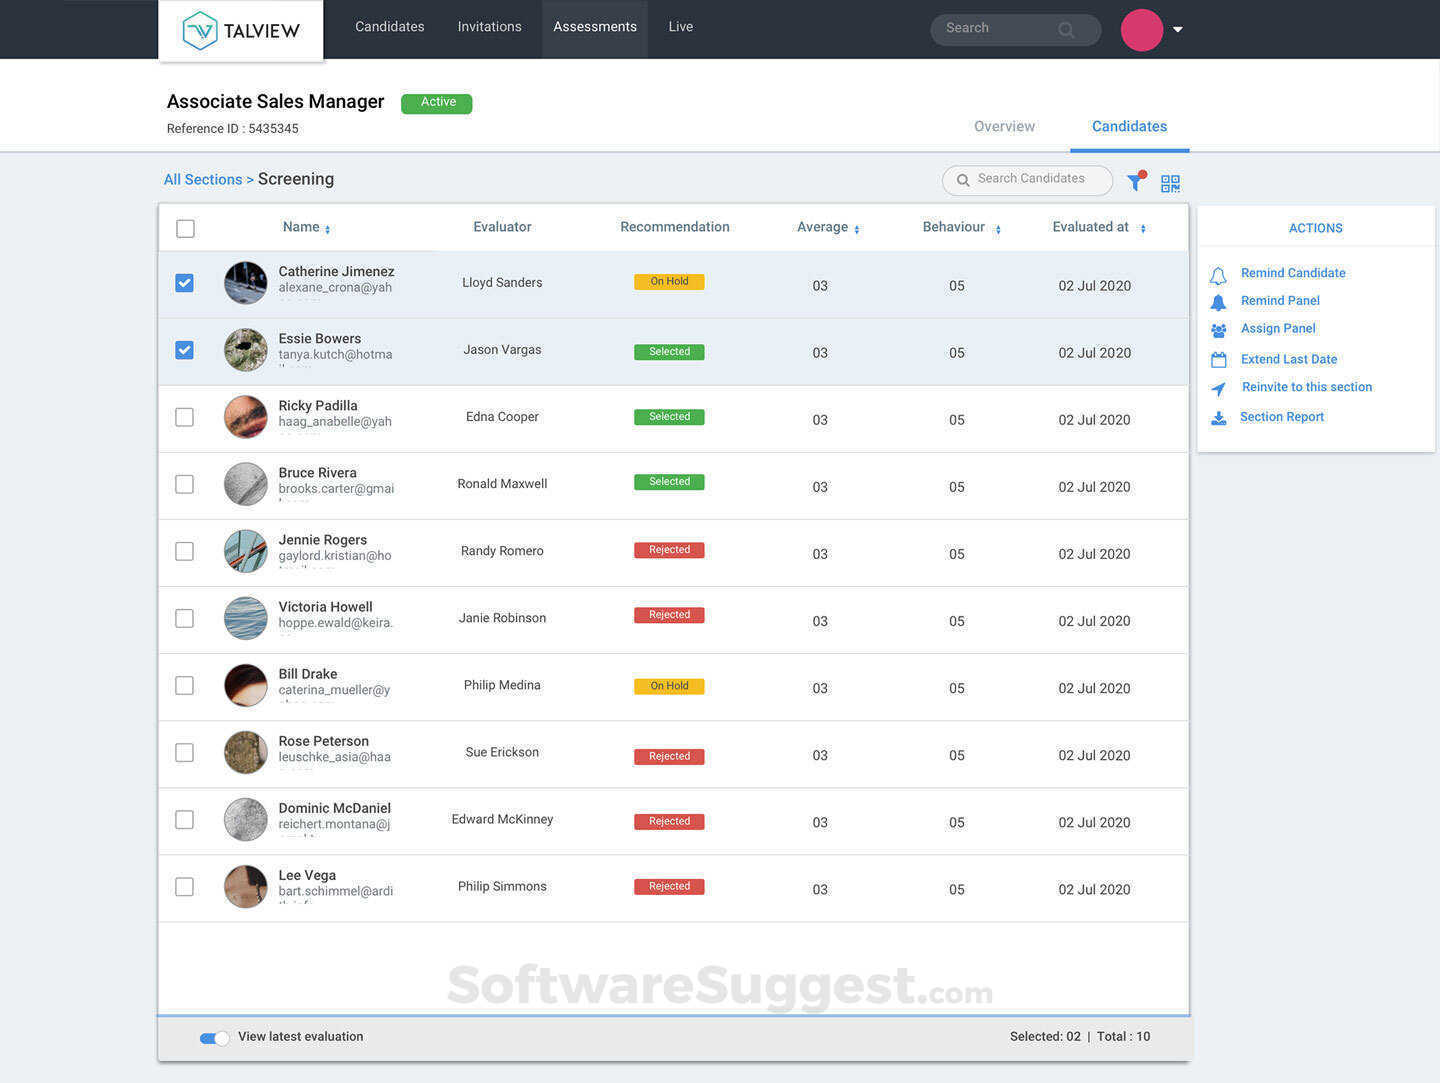Viewport: 1440px width, 1083px height.
Task: Select all candidates using the header checkbox
Action: [184, 228]
